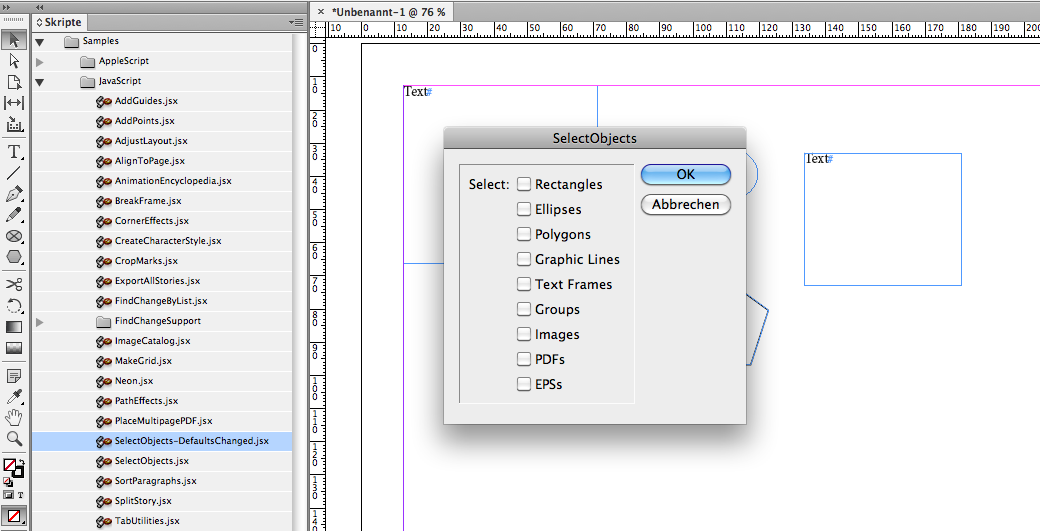Select the Eyedropper tool
This screenshot has width=1040, height=531.
pos(14,397)
